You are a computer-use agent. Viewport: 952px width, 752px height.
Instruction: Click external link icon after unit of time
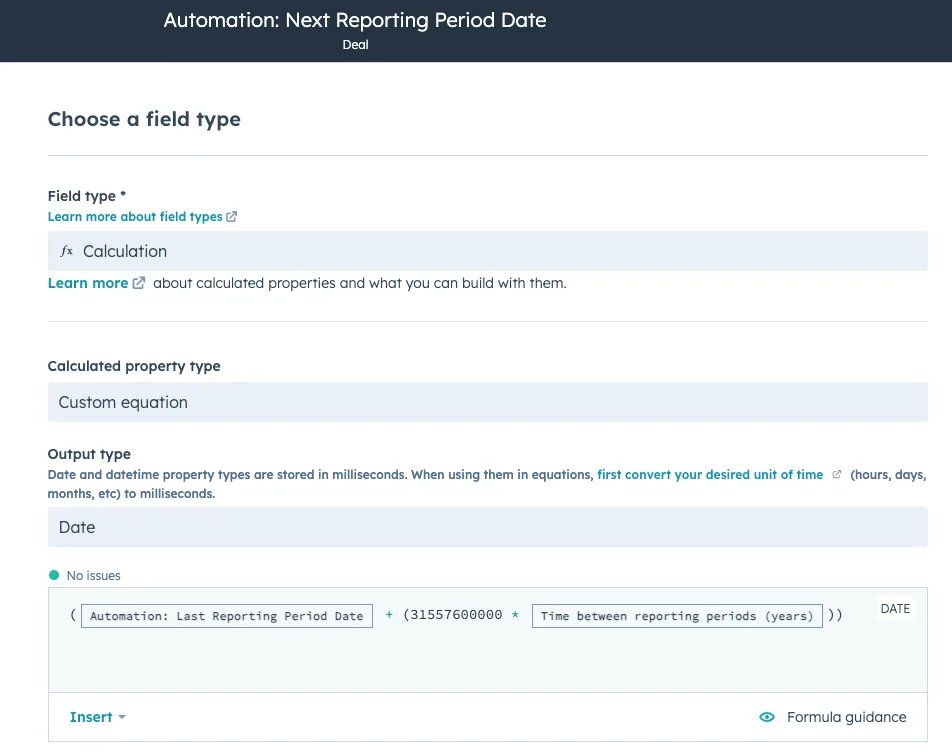pyautogui.click(x=837, y=475)
